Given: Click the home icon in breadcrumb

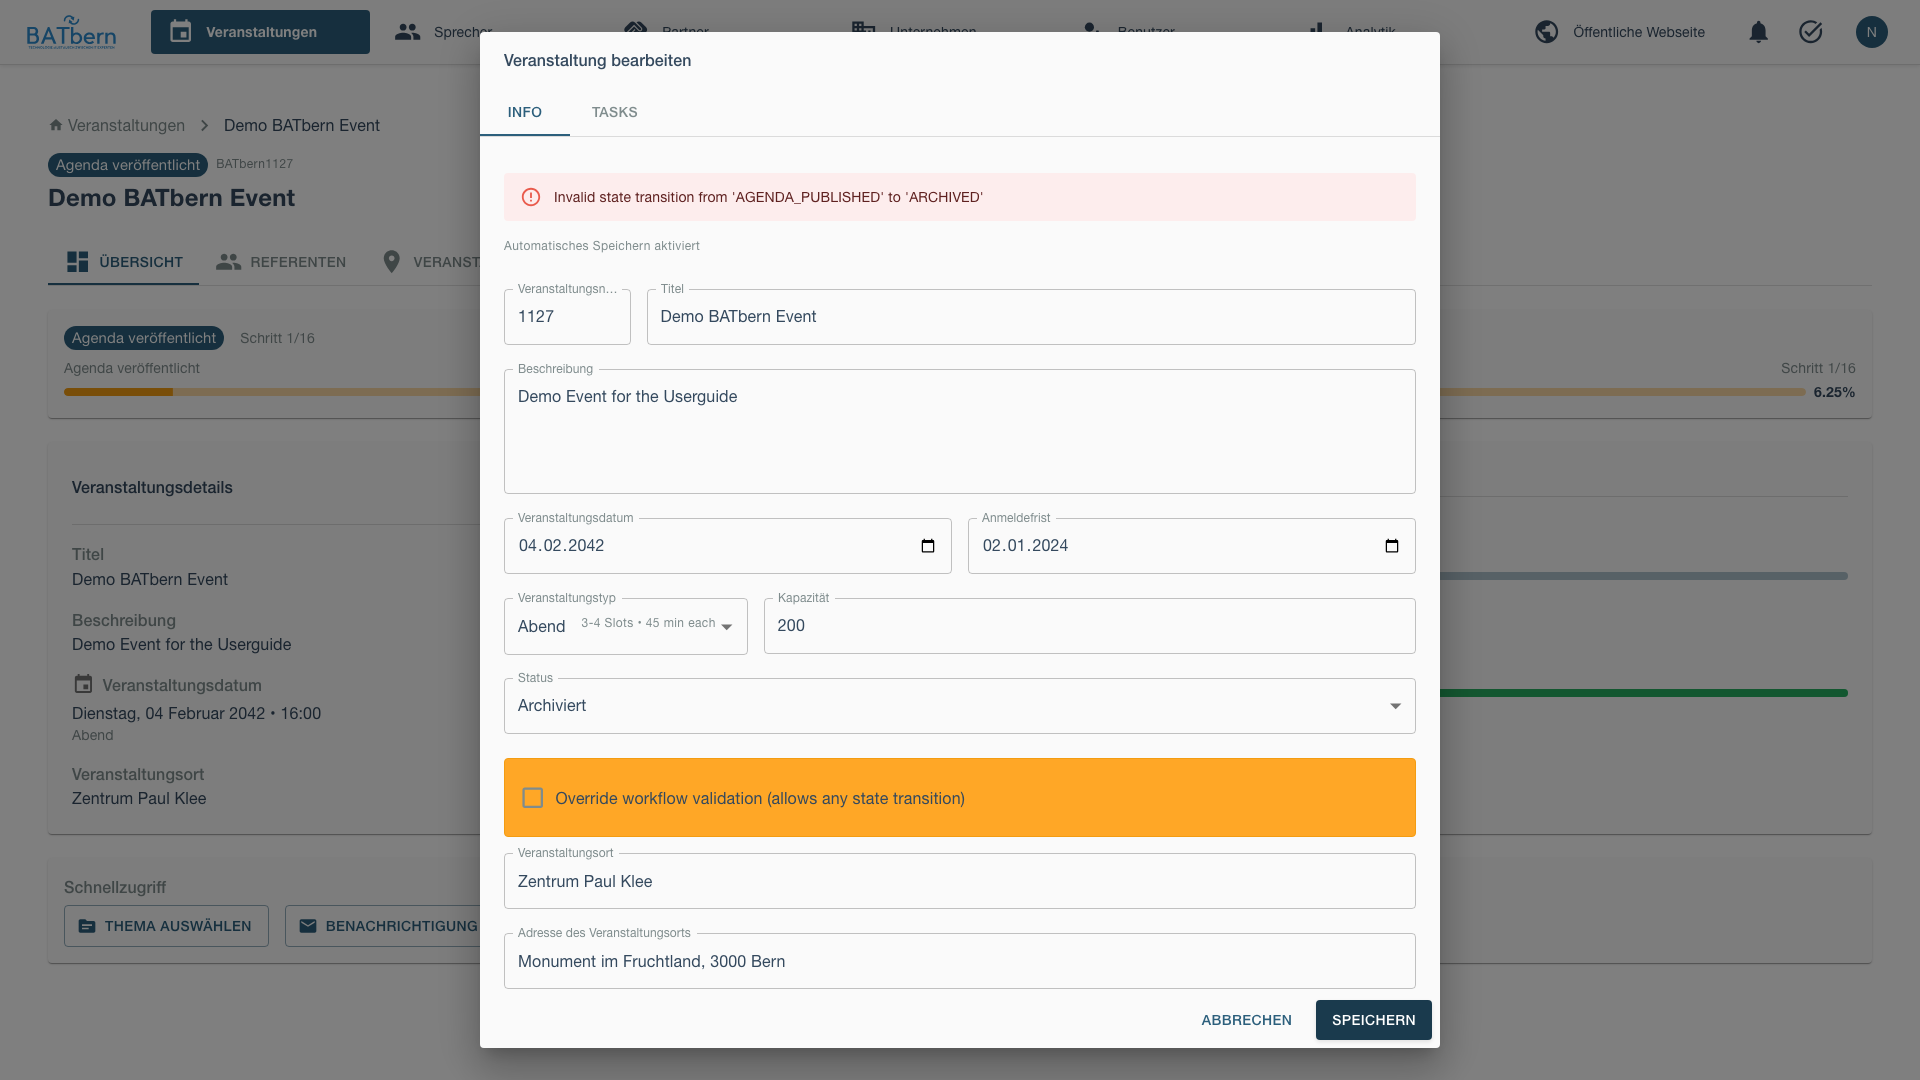Looking at the screenshot, I should [x=56, y=125].
